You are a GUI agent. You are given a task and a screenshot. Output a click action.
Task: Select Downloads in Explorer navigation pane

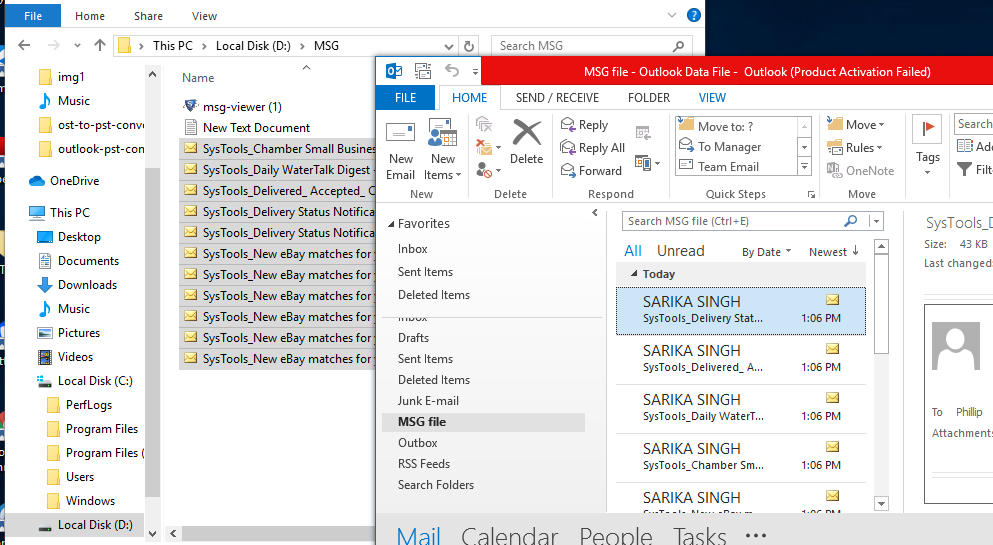[x=77, y=285]
